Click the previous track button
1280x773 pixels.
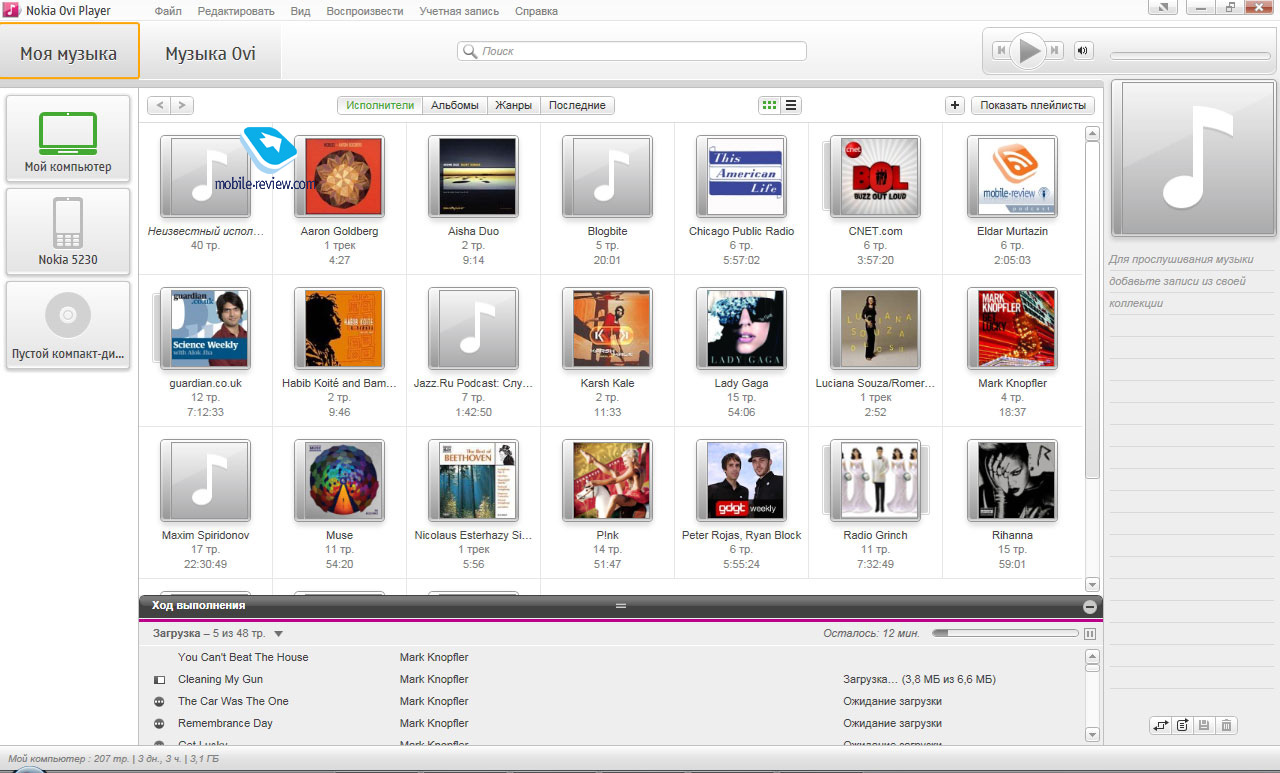[1001, 50]
